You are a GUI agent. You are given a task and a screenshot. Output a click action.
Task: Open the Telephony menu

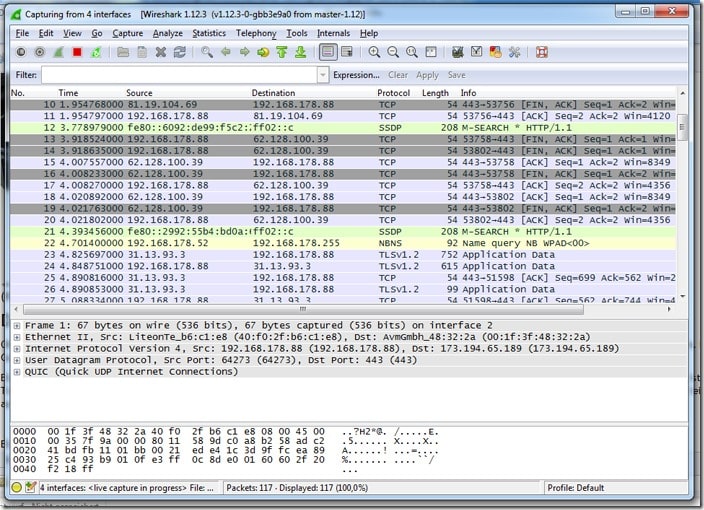(256, 33)
